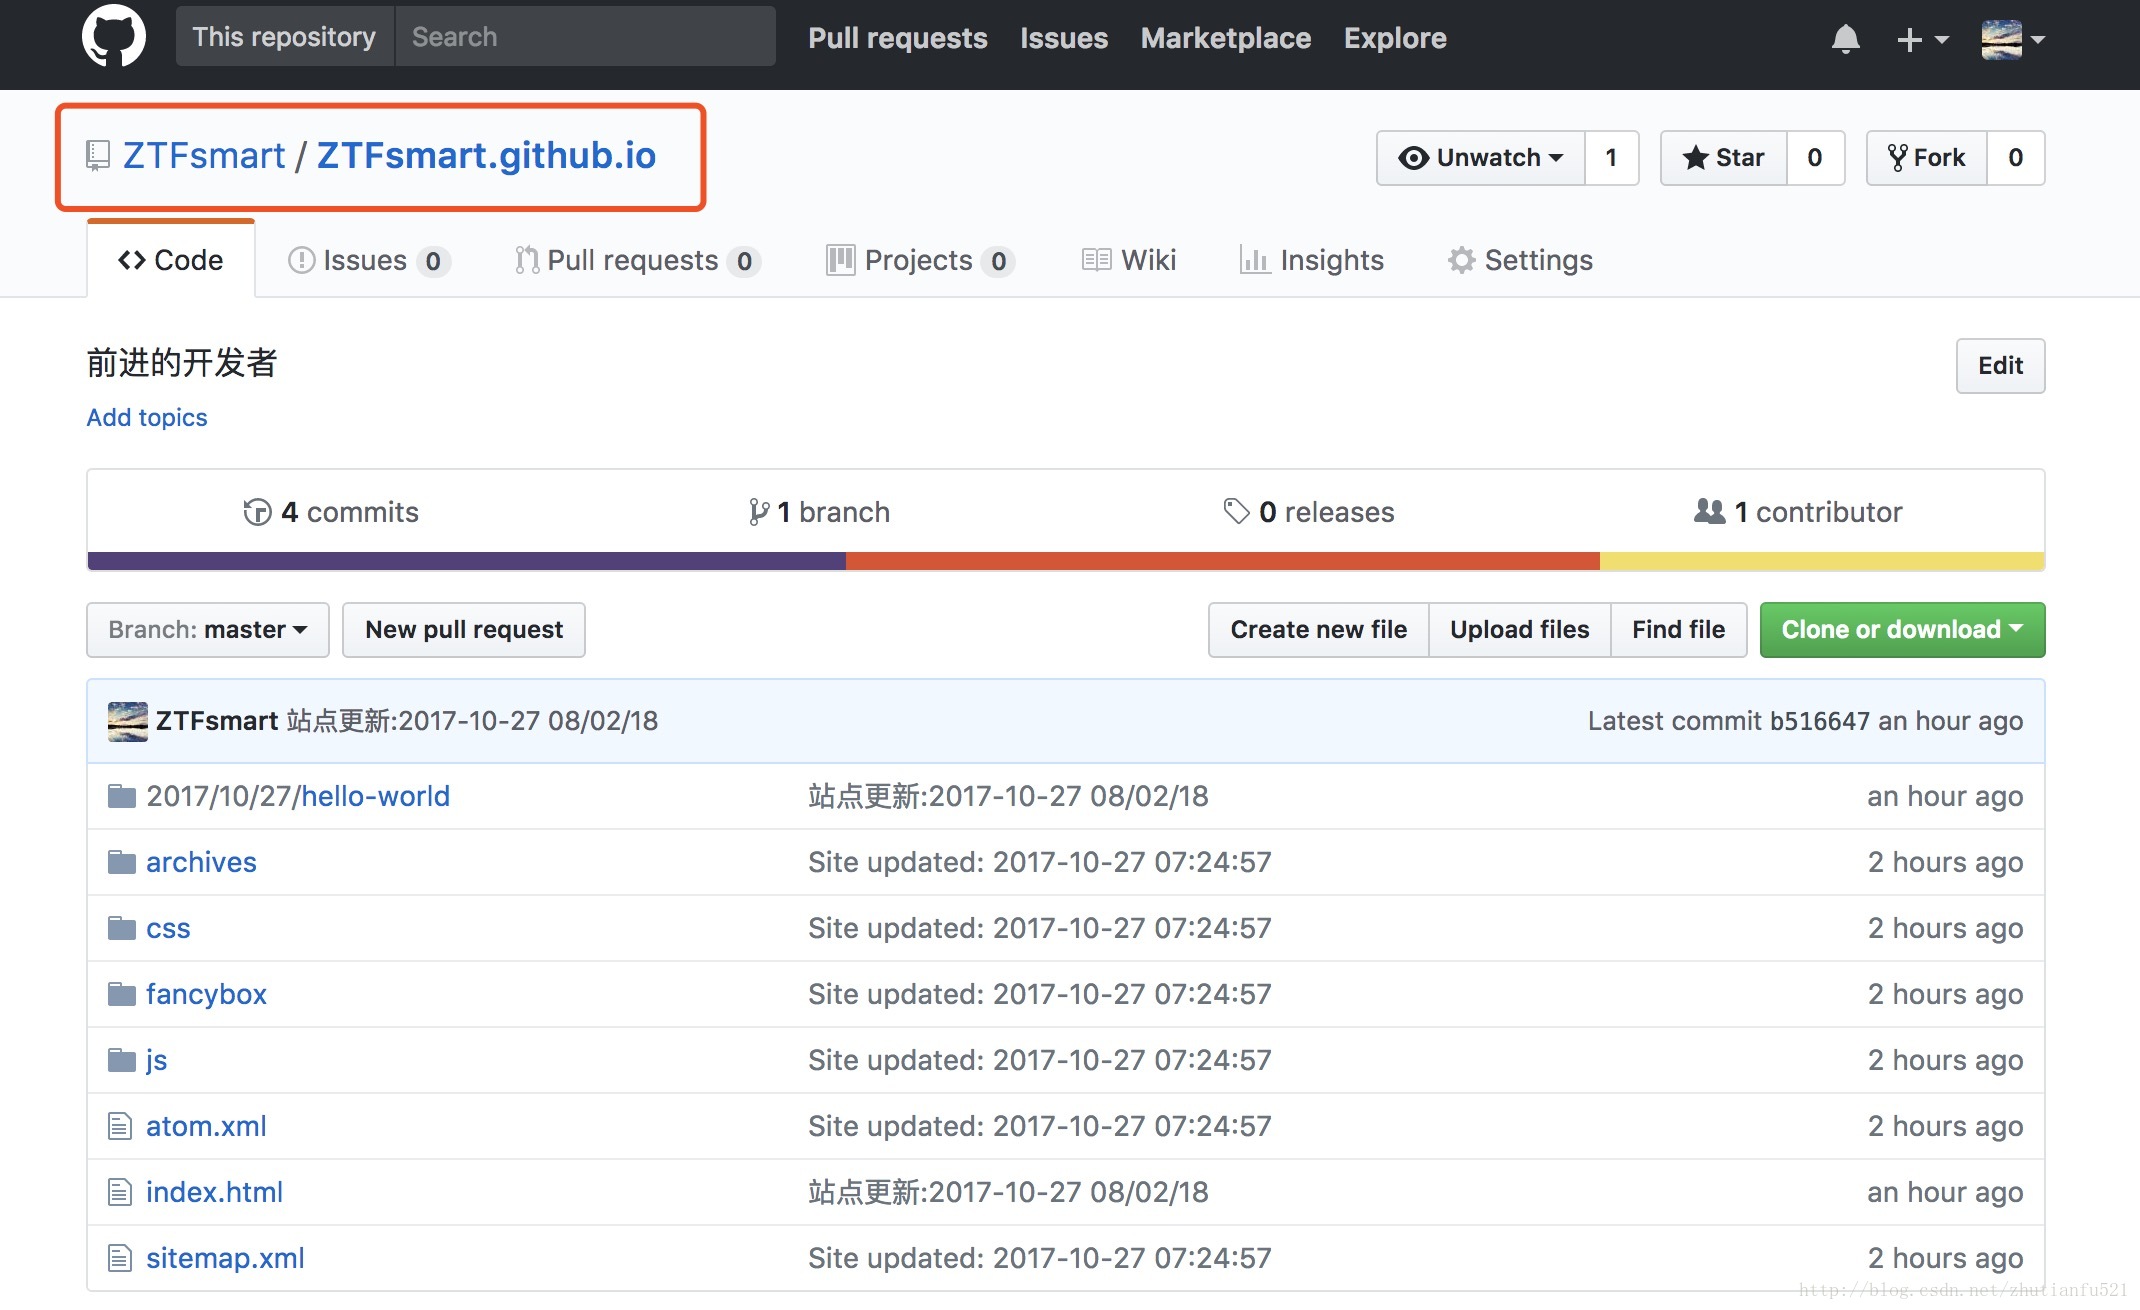This screenshot has height=1310, width=2140.
Task: Click the folder icon for css
Action: [x=122, y=928]
